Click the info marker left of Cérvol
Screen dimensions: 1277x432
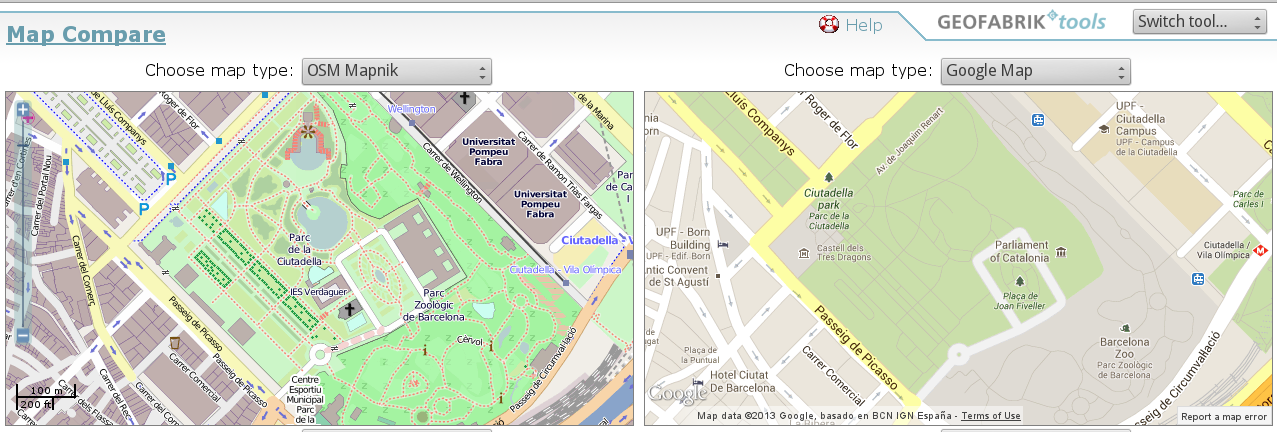[427, 350]
